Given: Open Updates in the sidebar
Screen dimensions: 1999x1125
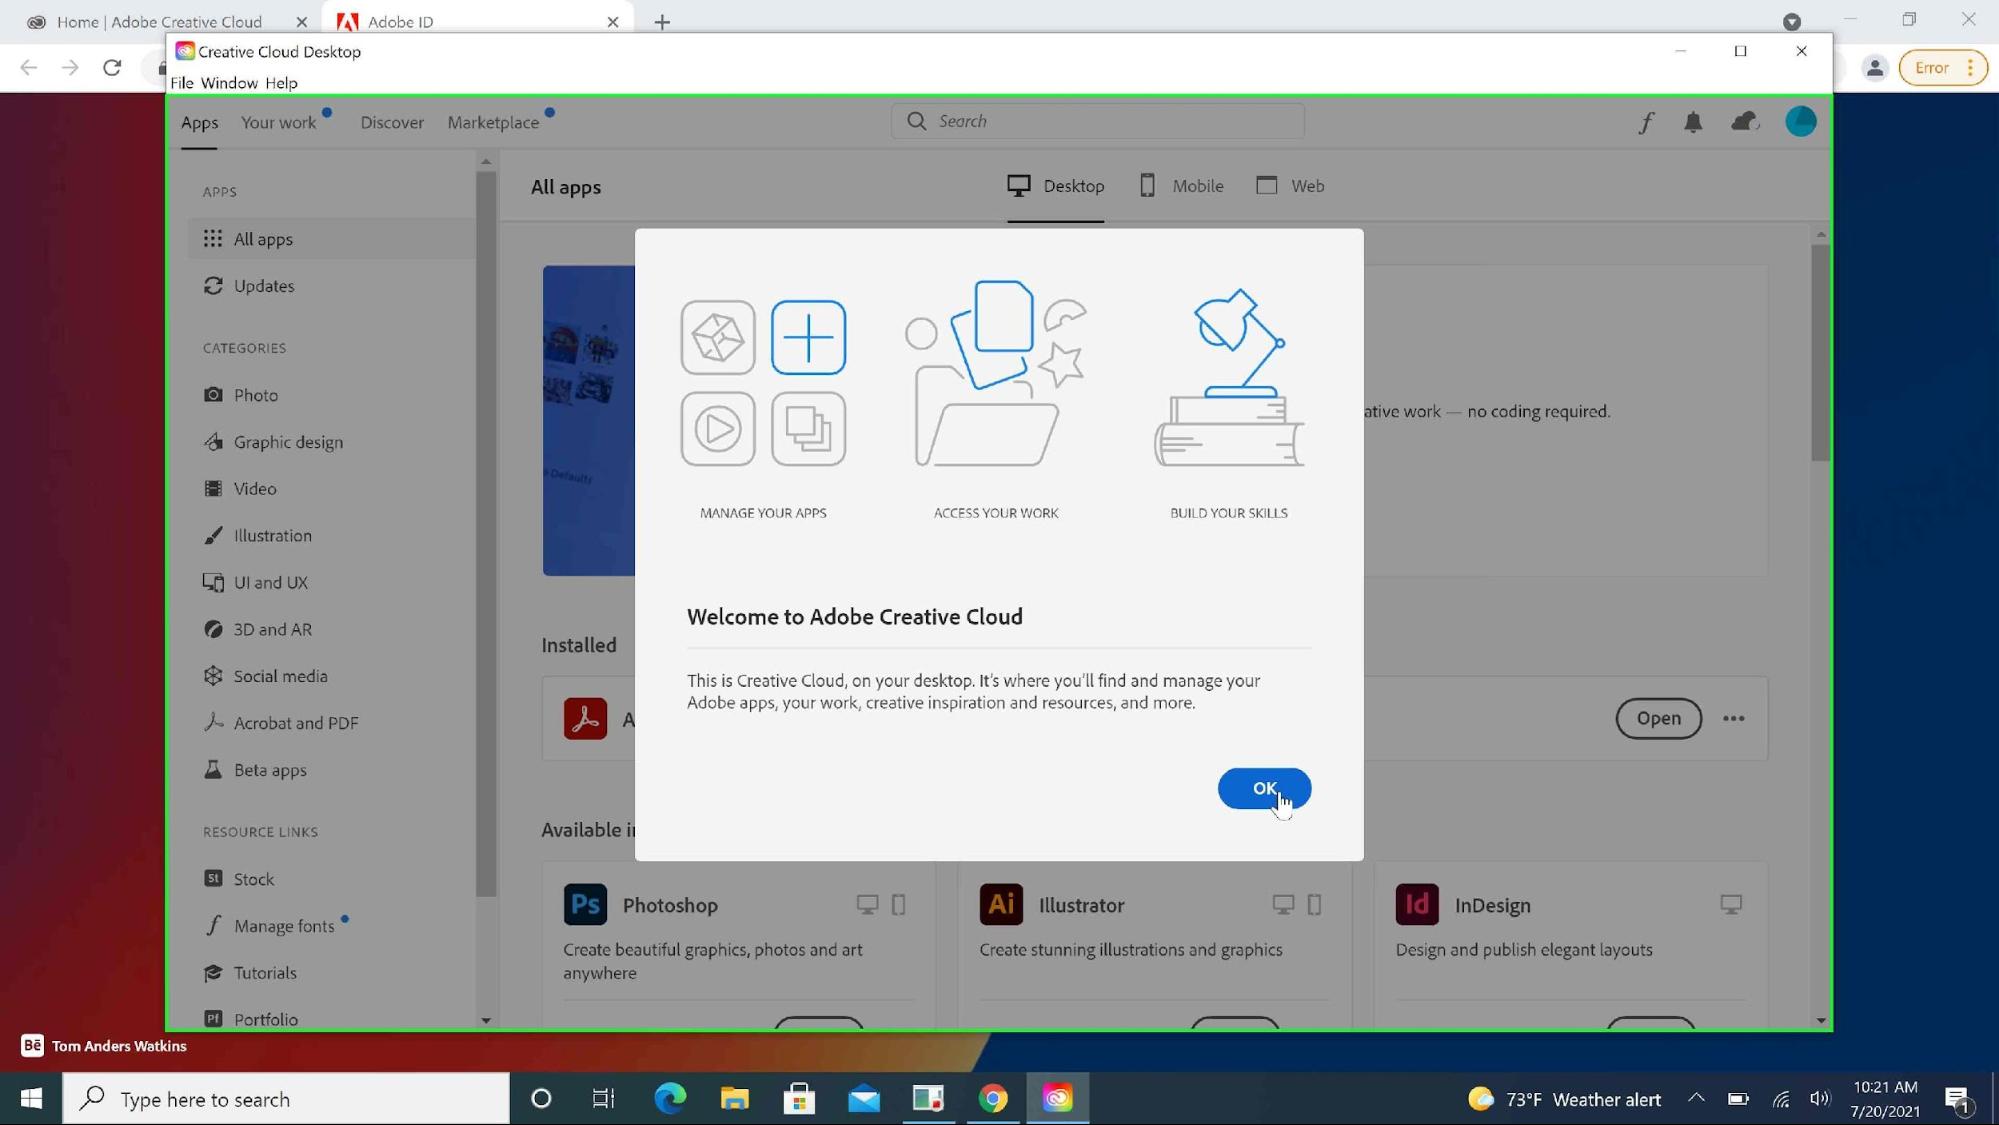Looking at the screenshot, I should coord(263,286).
